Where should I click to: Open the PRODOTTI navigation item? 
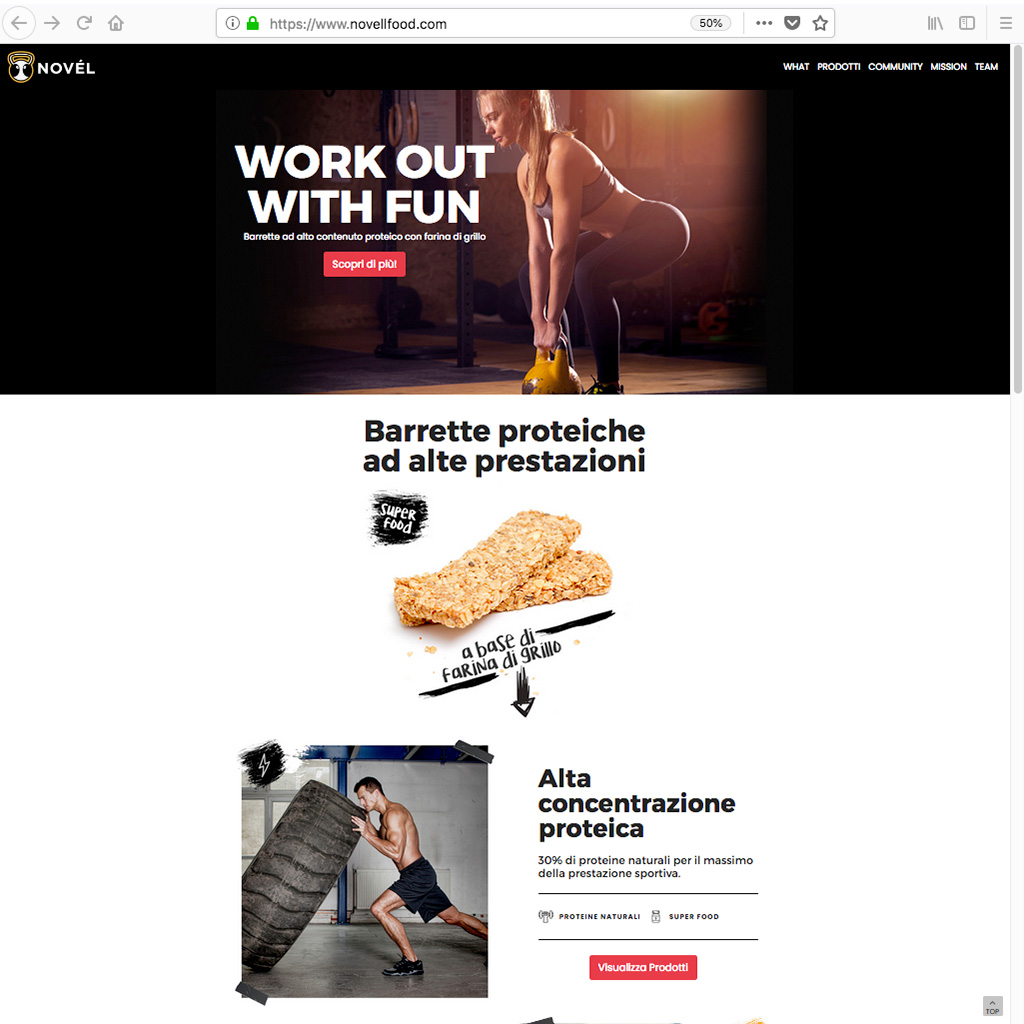click(x=839, y=67)
